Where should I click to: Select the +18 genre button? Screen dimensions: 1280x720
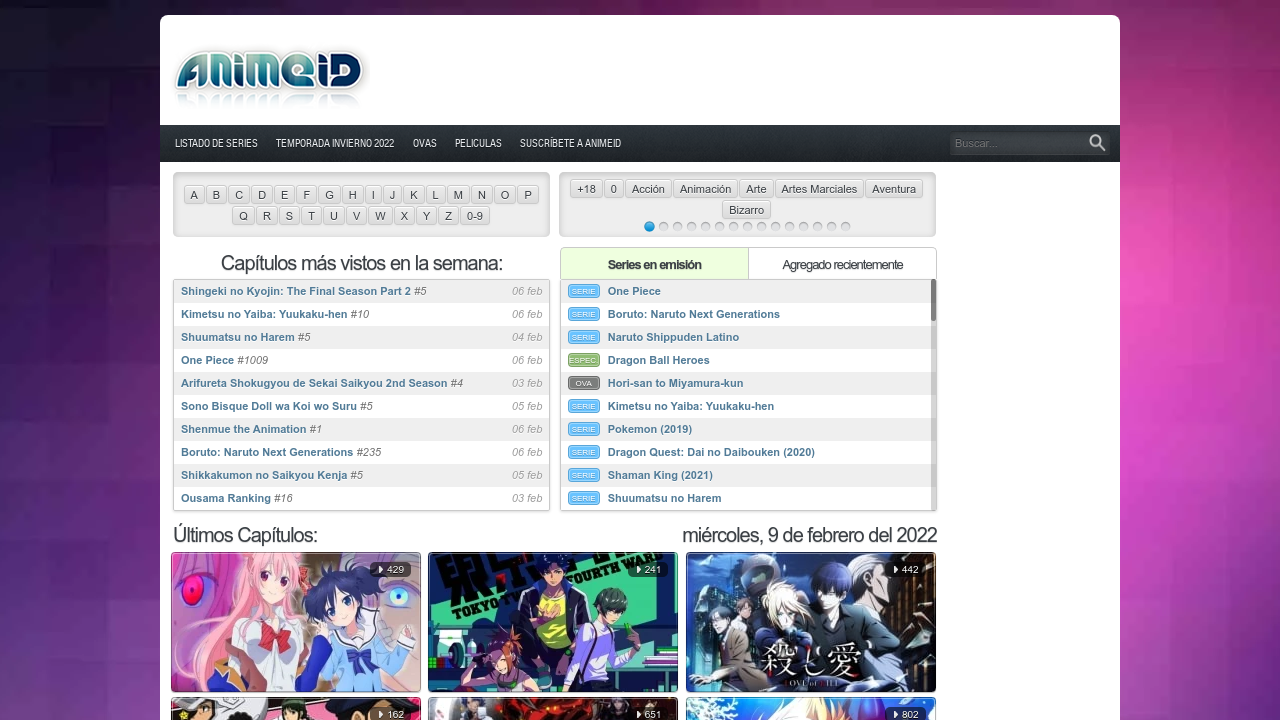[x=587, y=189]
